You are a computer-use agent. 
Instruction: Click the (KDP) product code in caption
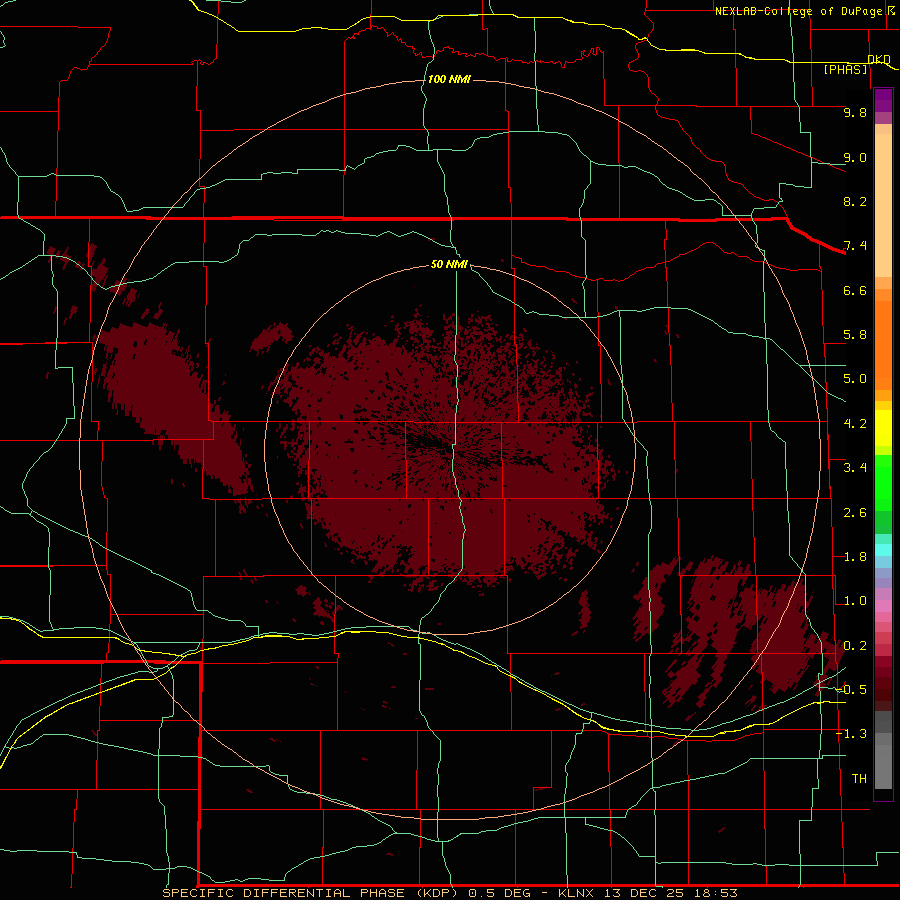[437, 893]
